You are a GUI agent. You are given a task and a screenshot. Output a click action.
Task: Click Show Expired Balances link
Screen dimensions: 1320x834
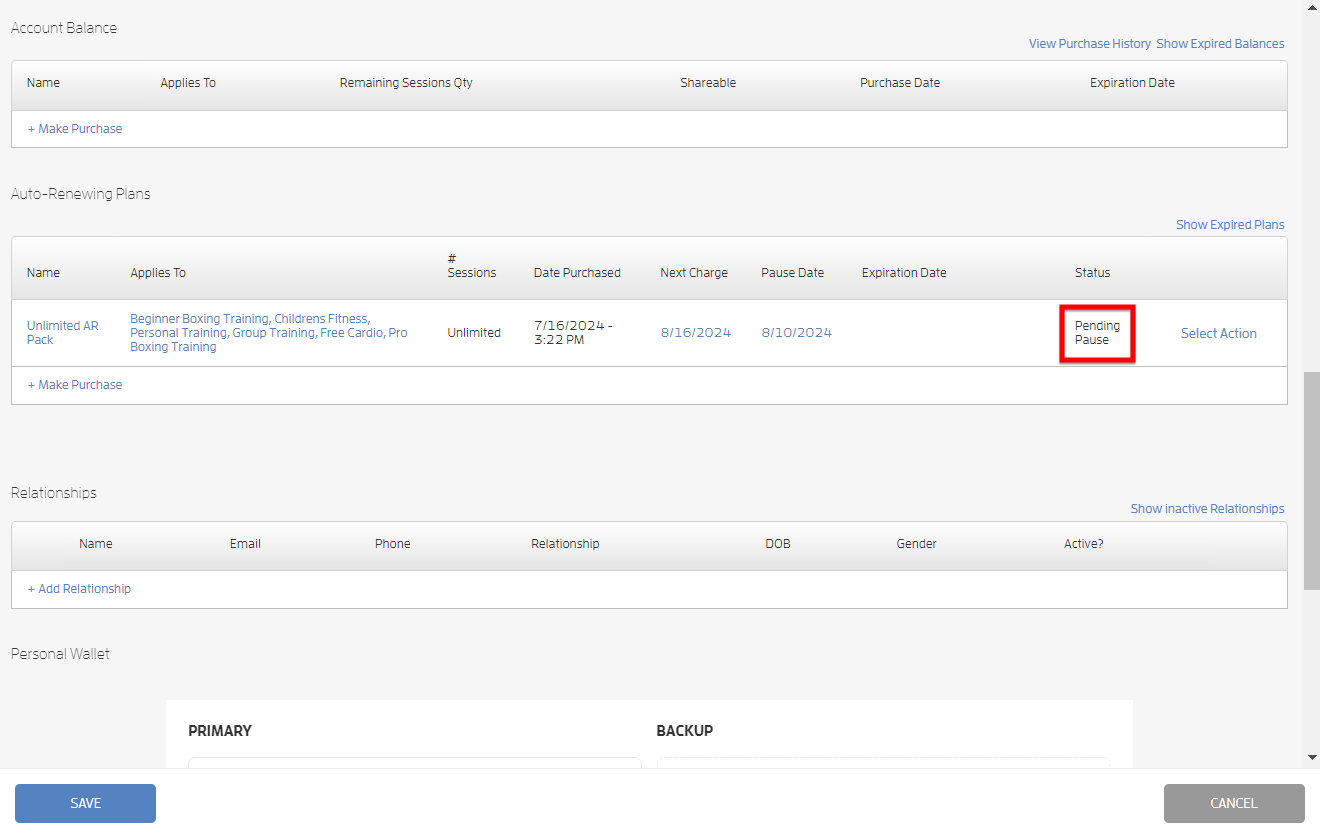coord(1220,44)
